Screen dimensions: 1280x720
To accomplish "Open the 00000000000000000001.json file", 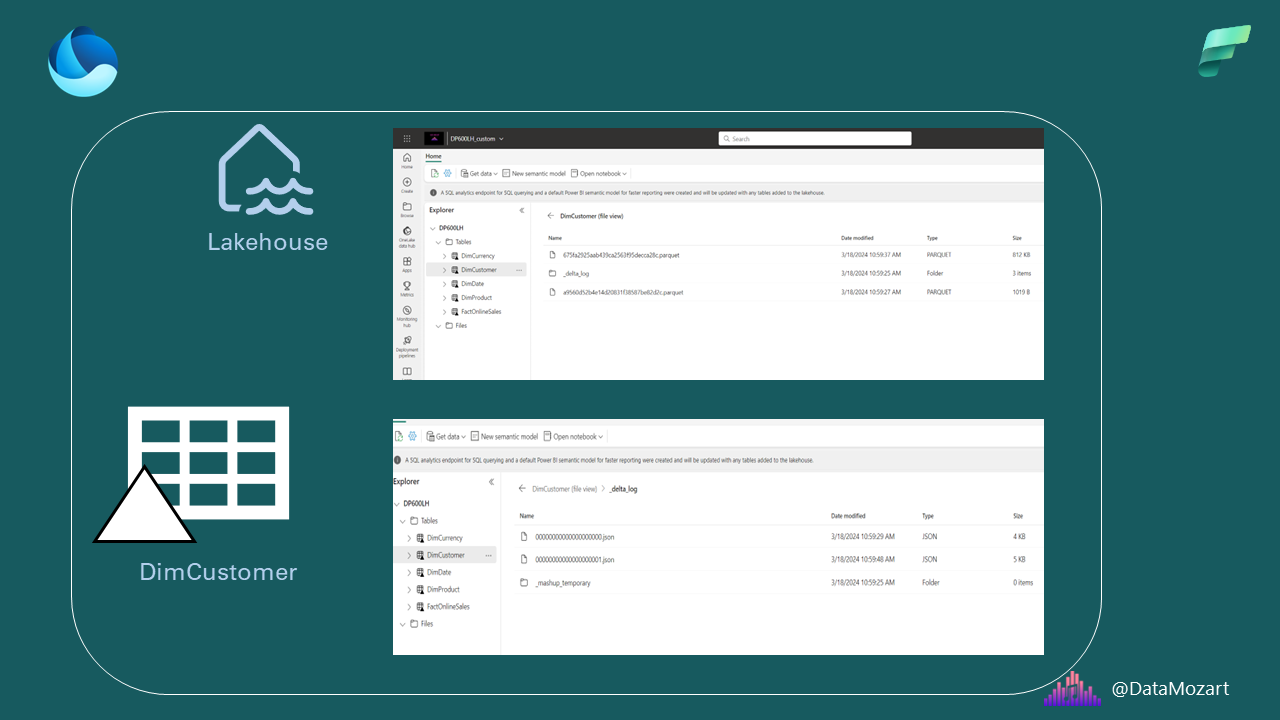I will pos(574,560).
